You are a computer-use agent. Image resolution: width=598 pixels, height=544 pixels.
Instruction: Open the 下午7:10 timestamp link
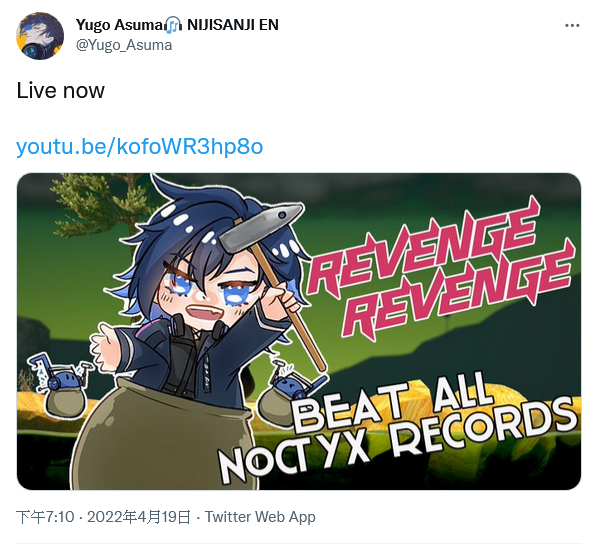45,517
